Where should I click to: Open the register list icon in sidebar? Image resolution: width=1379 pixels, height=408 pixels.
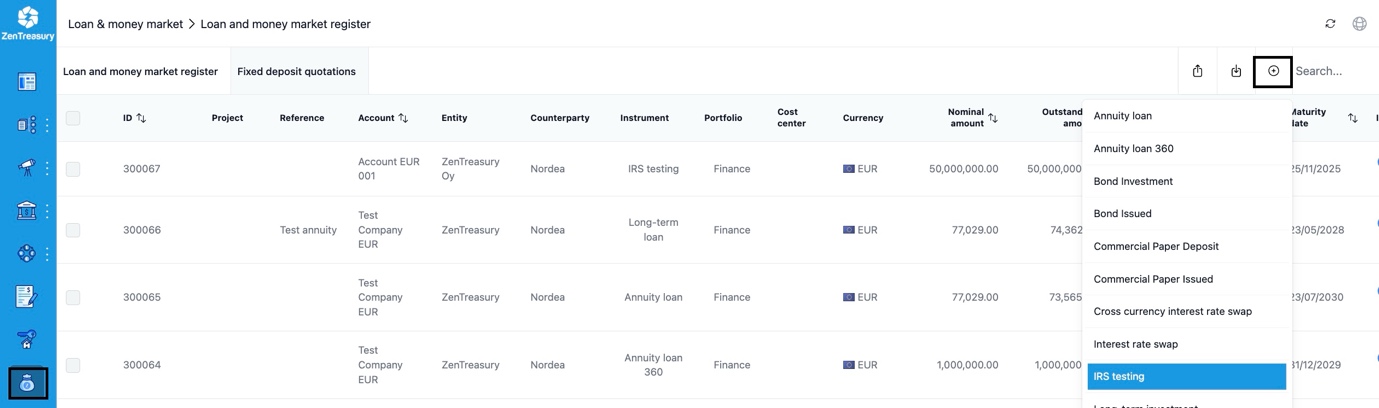point(26,125)
